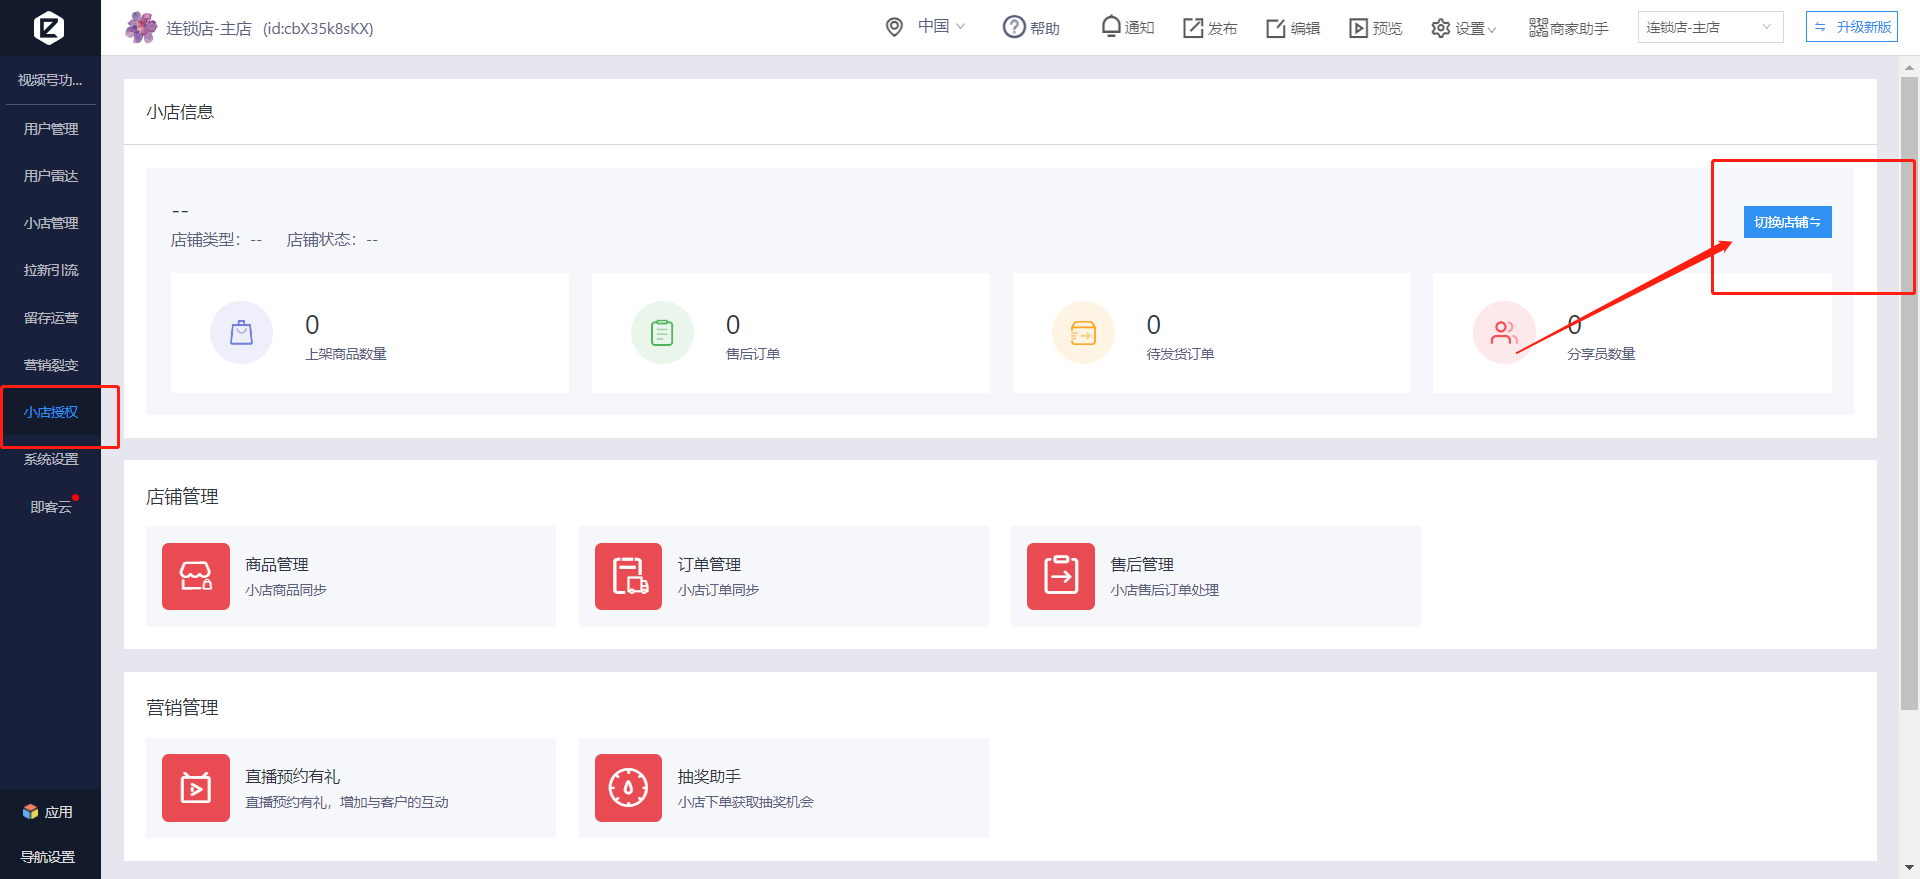Click the 上架商品数量 bag icon
1920x879 pixels.
pyautogui.click(x=241, y=333)
